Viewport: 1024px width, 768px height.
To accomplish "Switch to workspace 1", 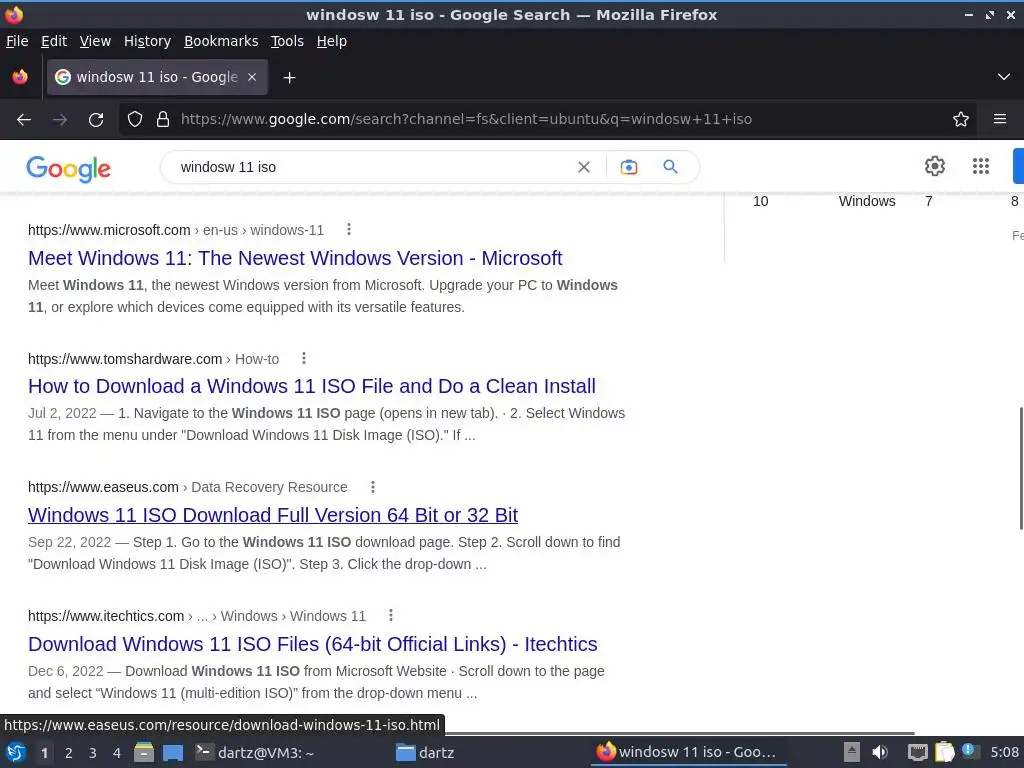I will tap(44, 753).
